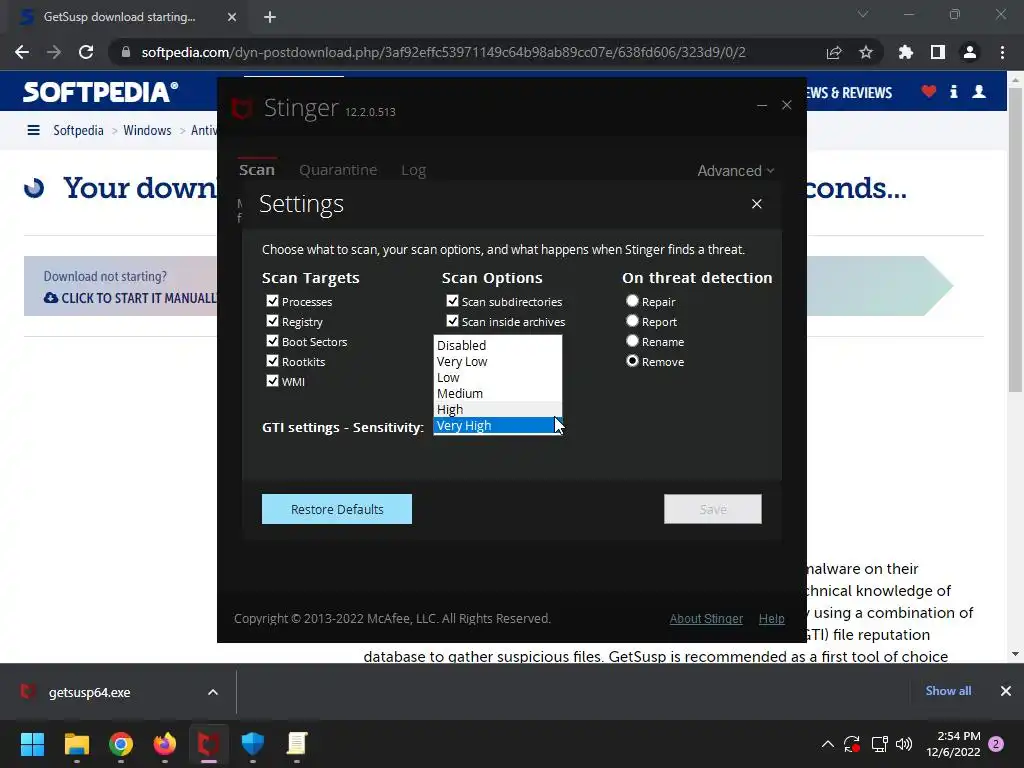This screenshot has height=768, width=1024.
Task: Open Firefox from taskbar
Action: pyautogui.click(x=165, y=744)
